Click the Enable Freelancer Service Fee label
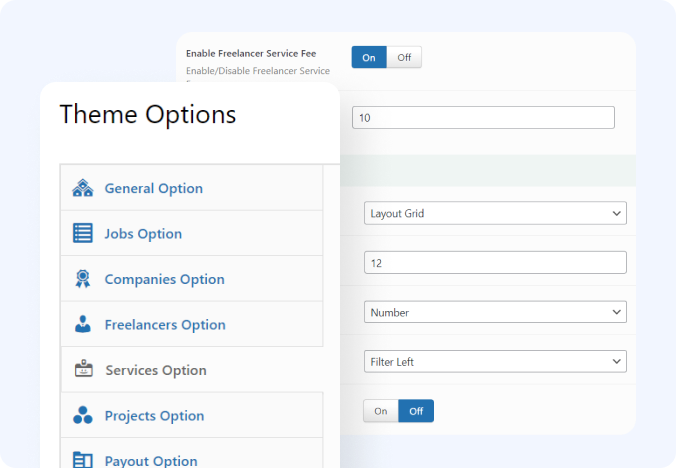This screenshot has height=468, width=676. (x=251, y=53)
